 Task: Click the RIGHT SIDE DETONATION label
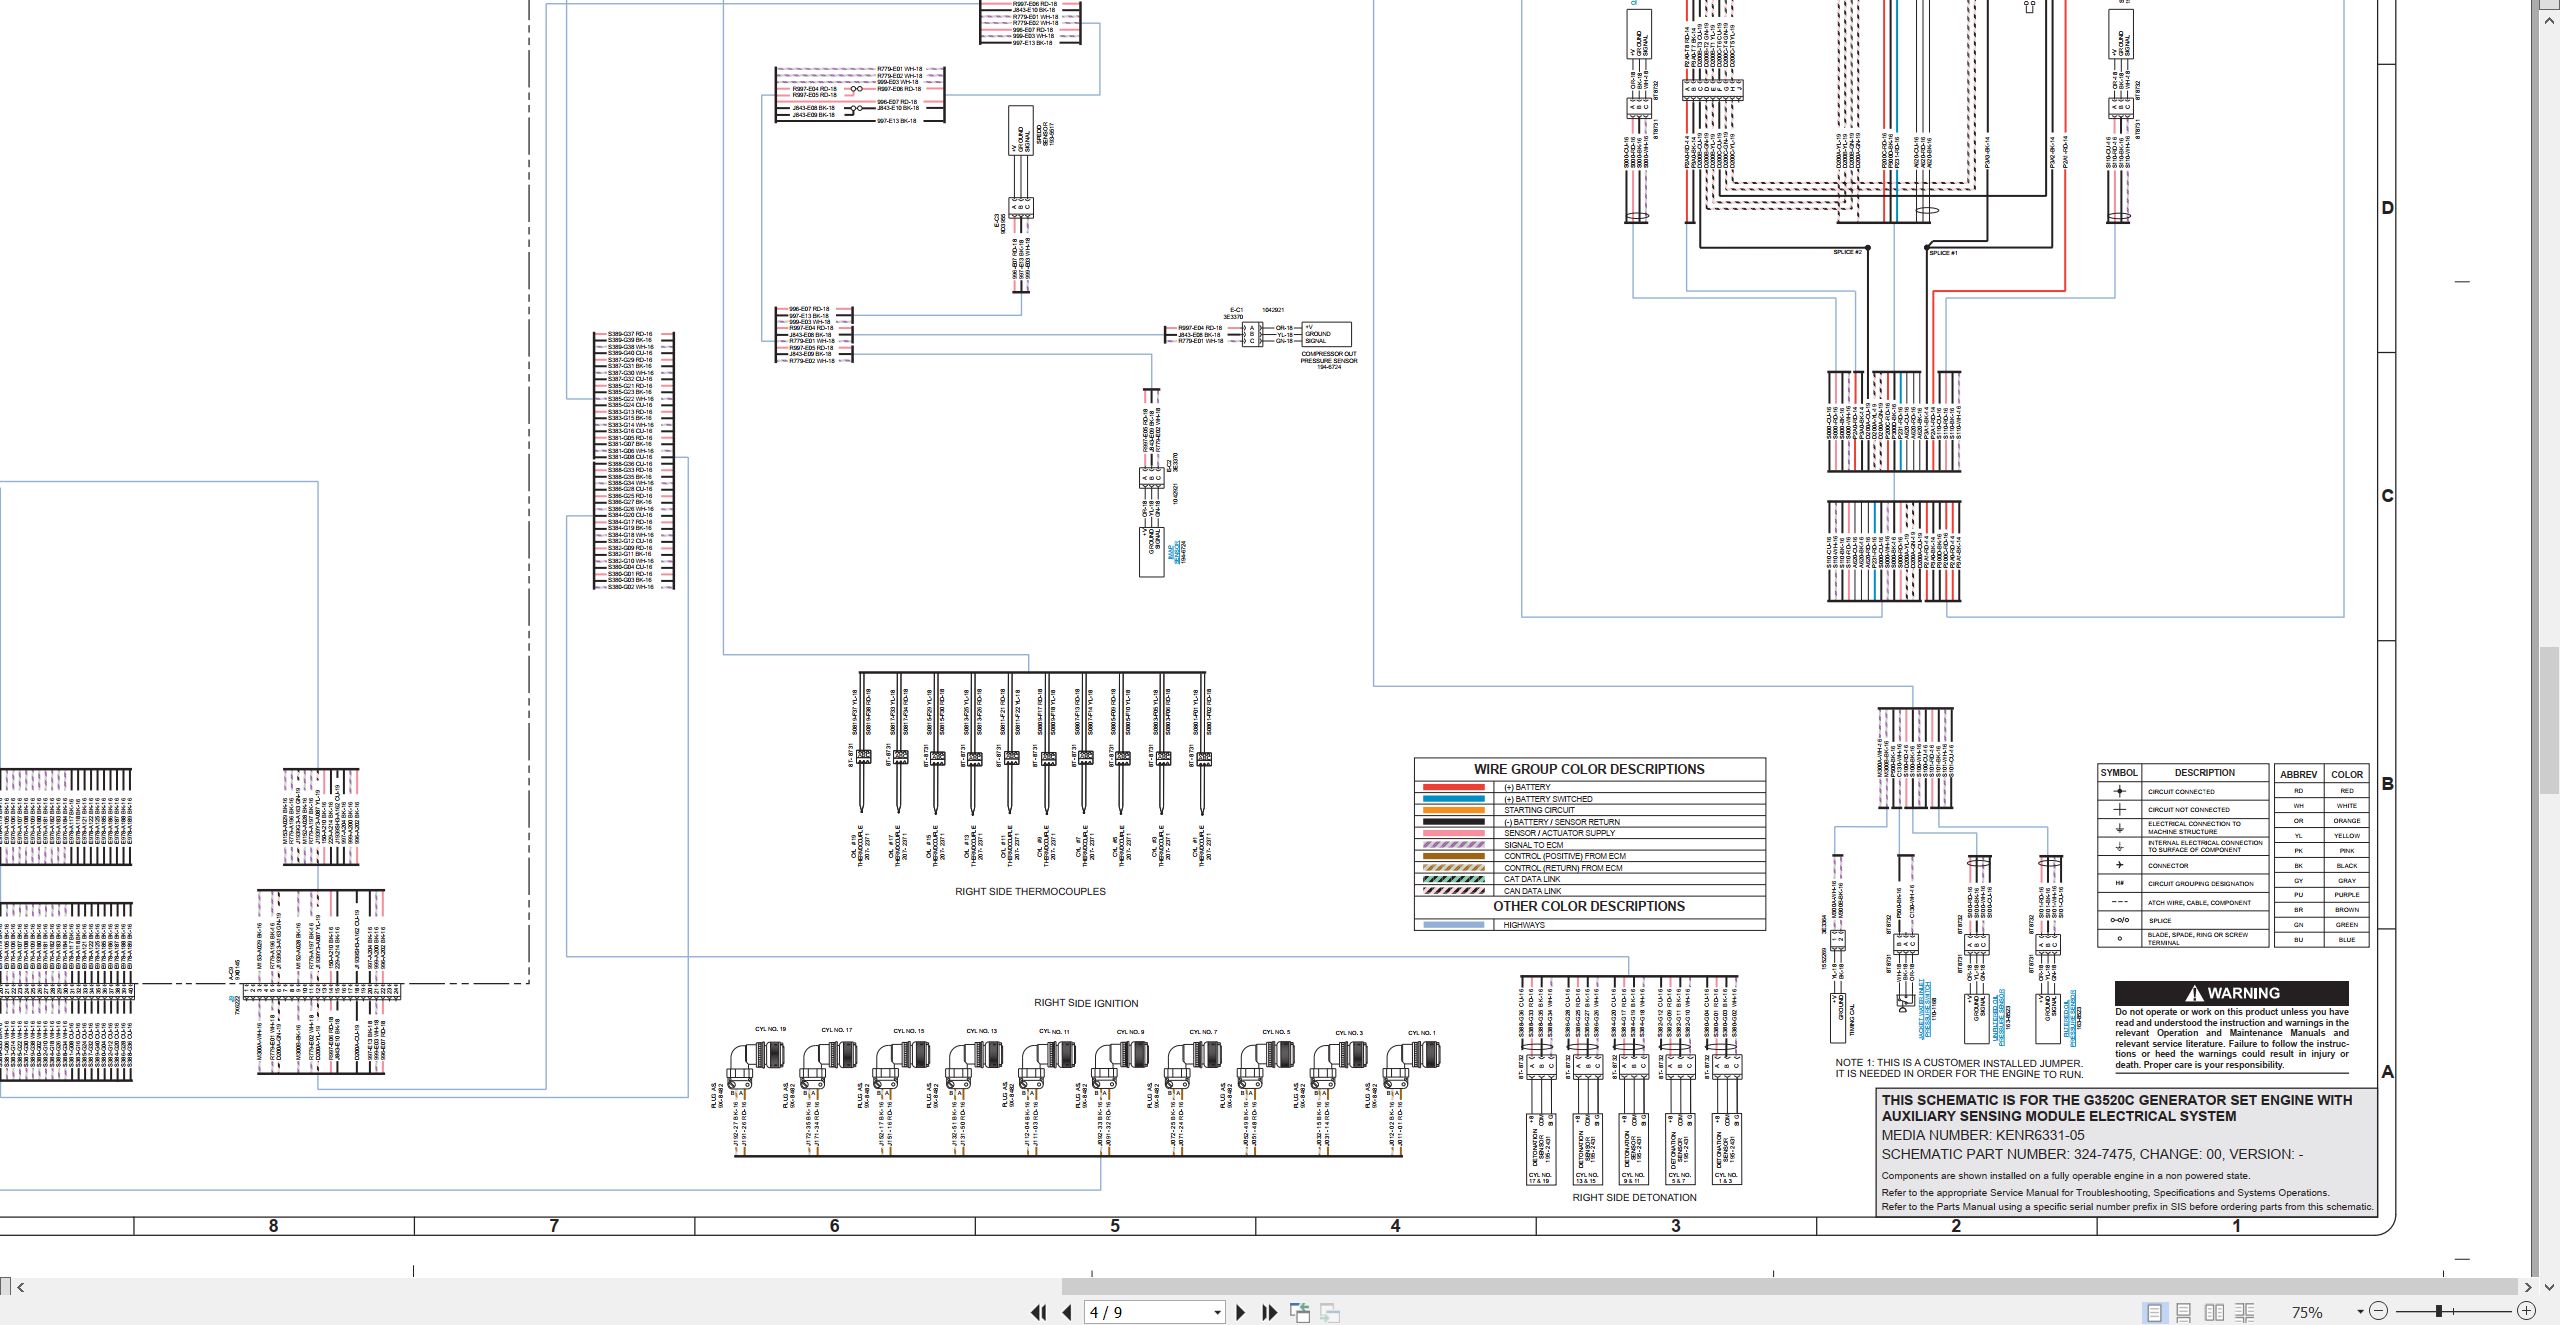click(1634, 1197)
